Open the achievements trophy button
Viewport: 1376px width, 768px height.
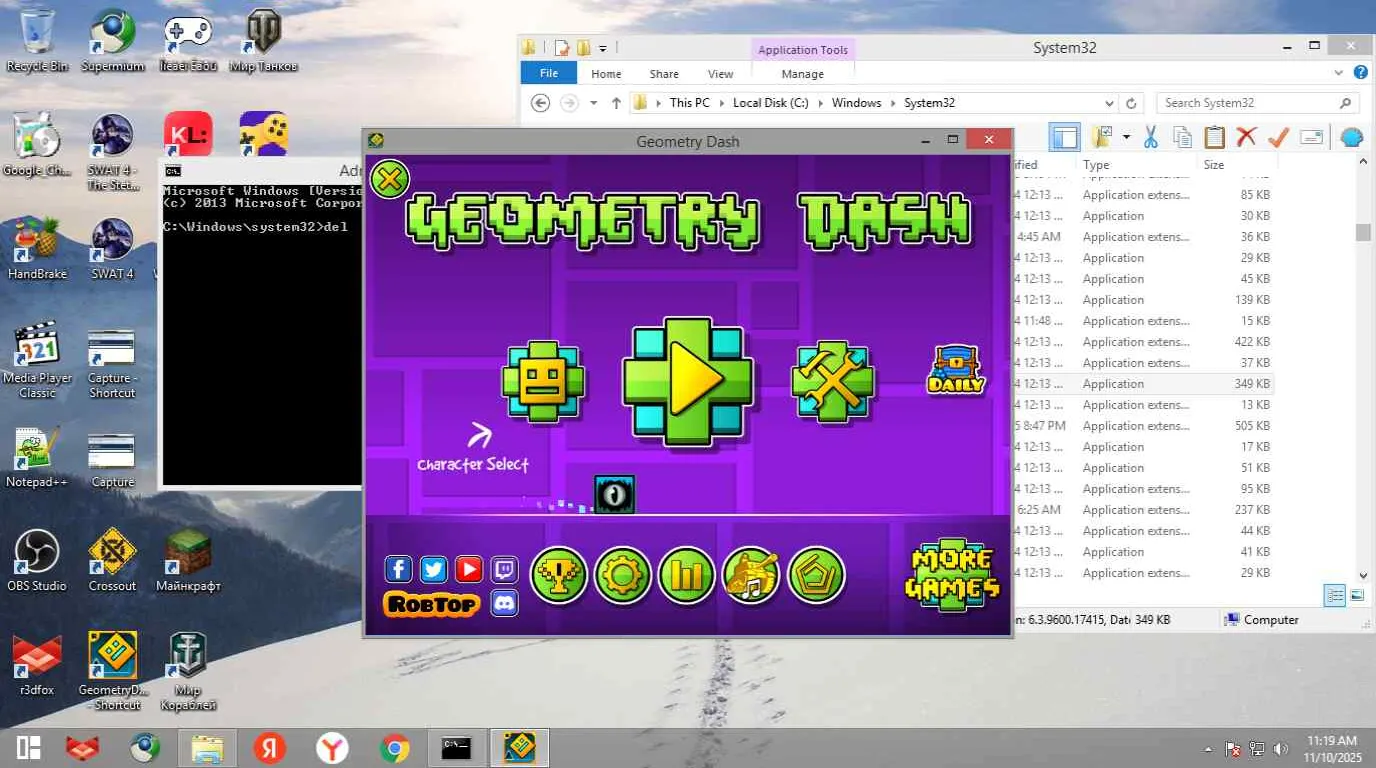pyautogui.click(x=558, y=575)
